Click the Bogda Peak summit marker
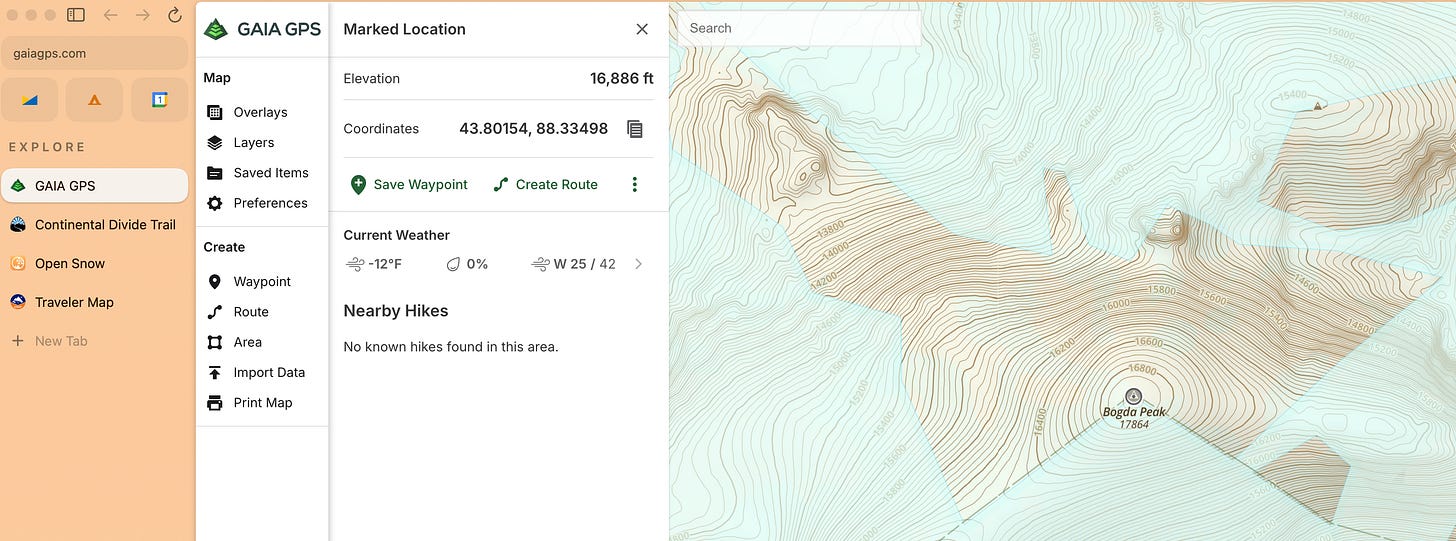The width and height of the screenshot is (1456, 541). 1133,396
